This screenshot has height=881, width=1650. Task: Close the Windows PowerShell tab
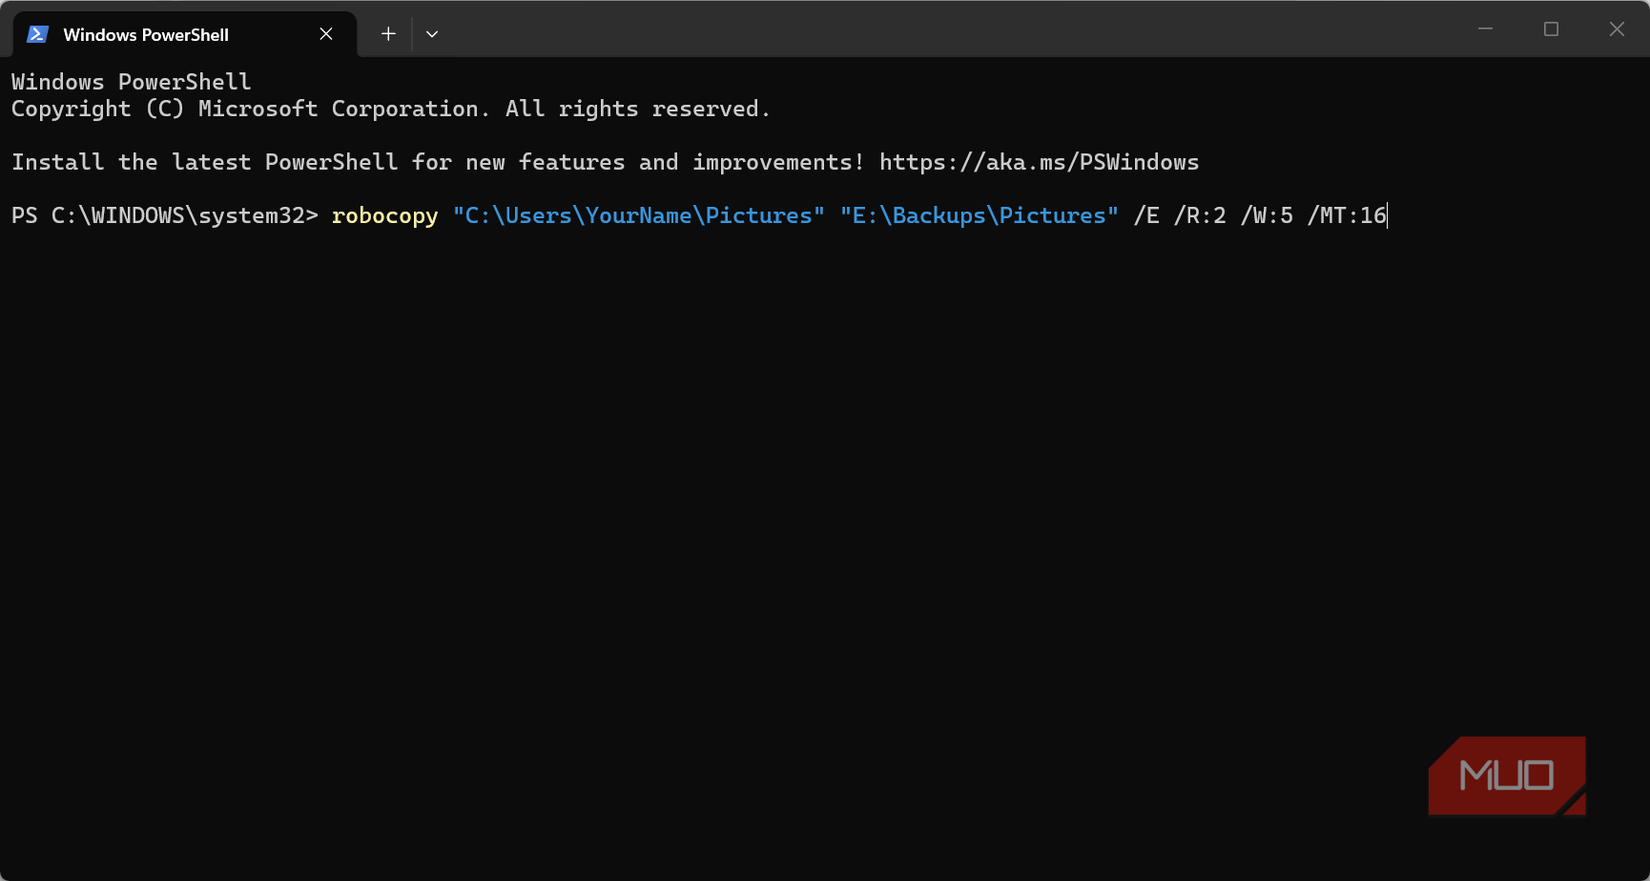coord(326,34)
